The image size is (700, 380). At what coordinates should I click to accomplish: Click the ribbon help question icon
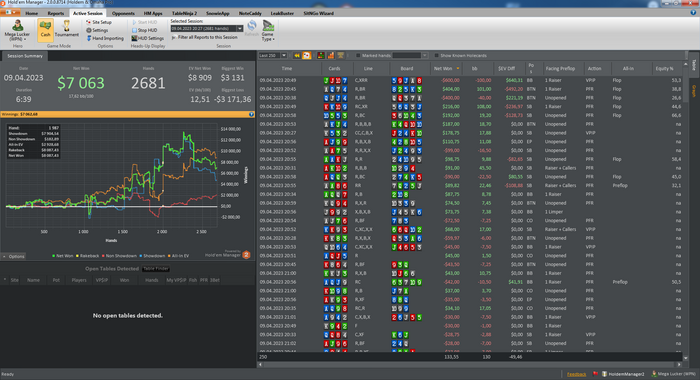pyautogui.click(x=693, y=13)
